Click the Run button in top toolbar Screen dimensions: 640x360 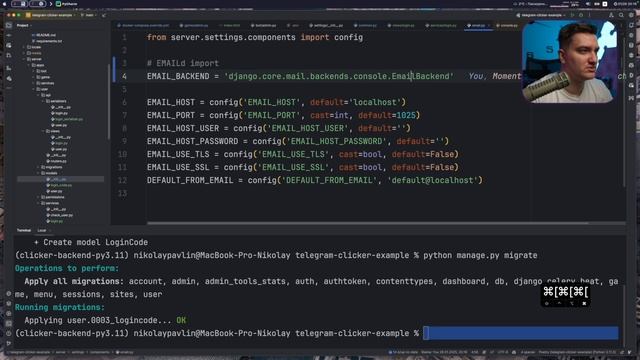572,15
